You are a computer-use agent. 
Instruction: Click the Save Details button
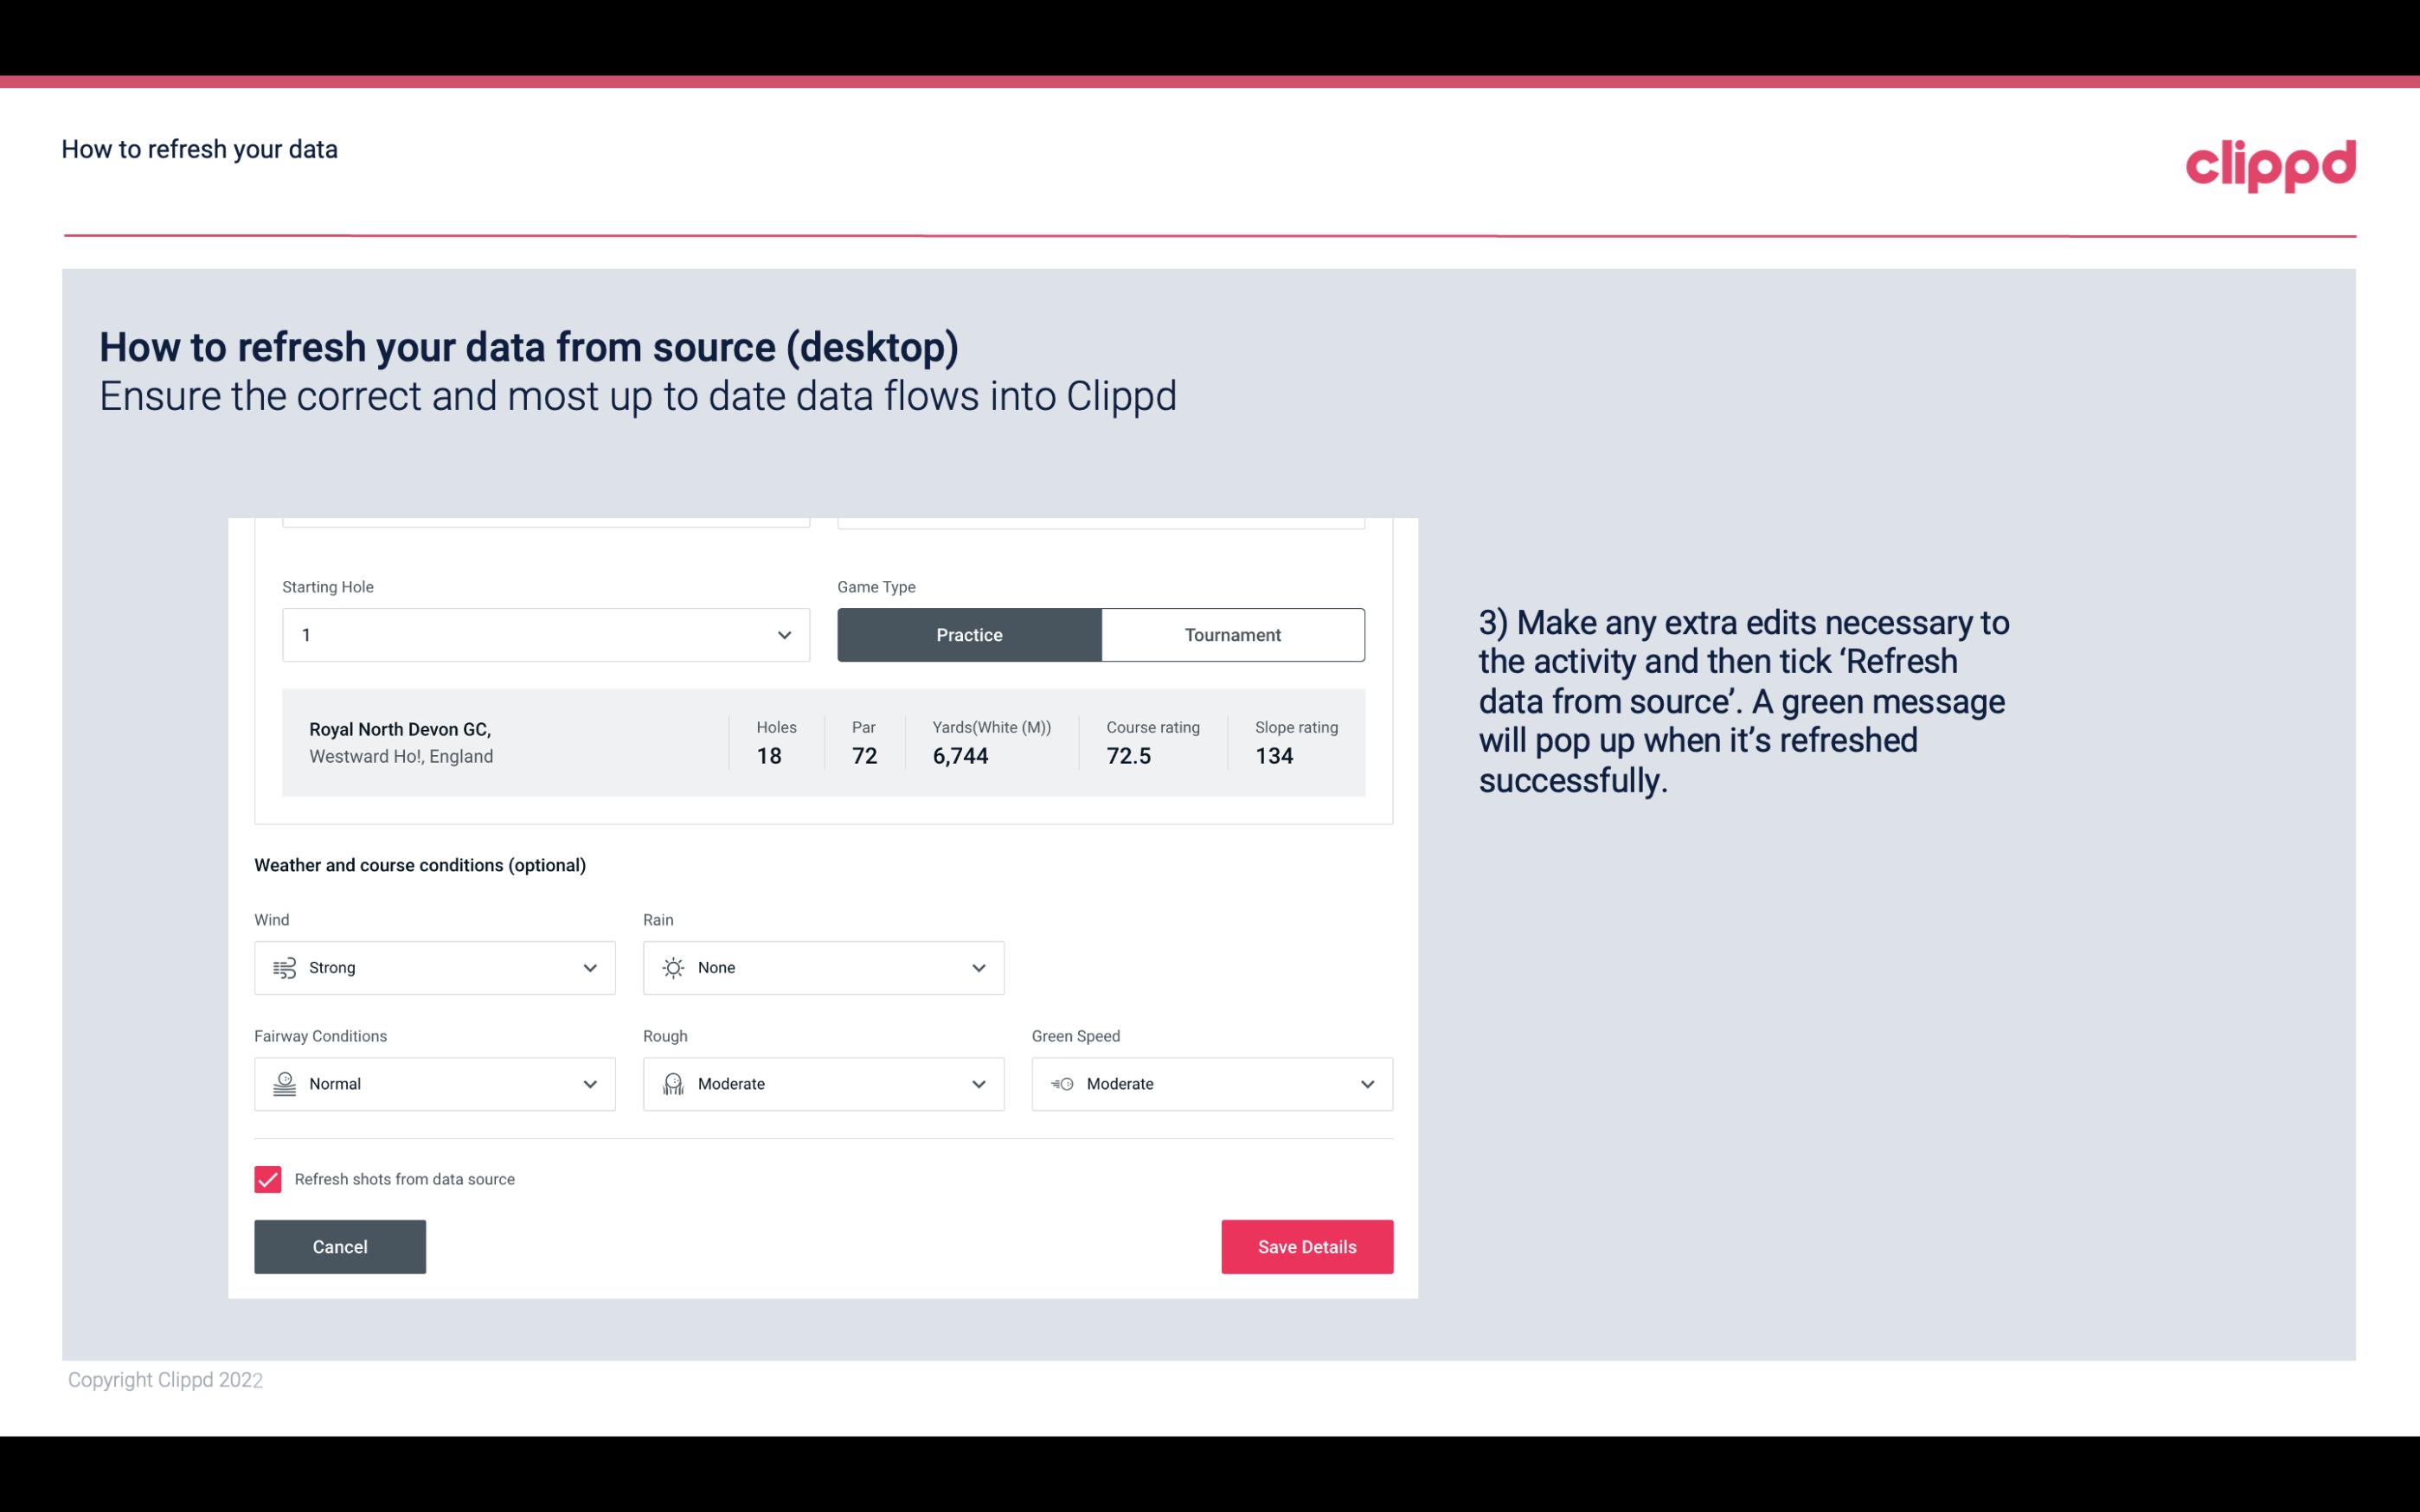[1306, 1247]
